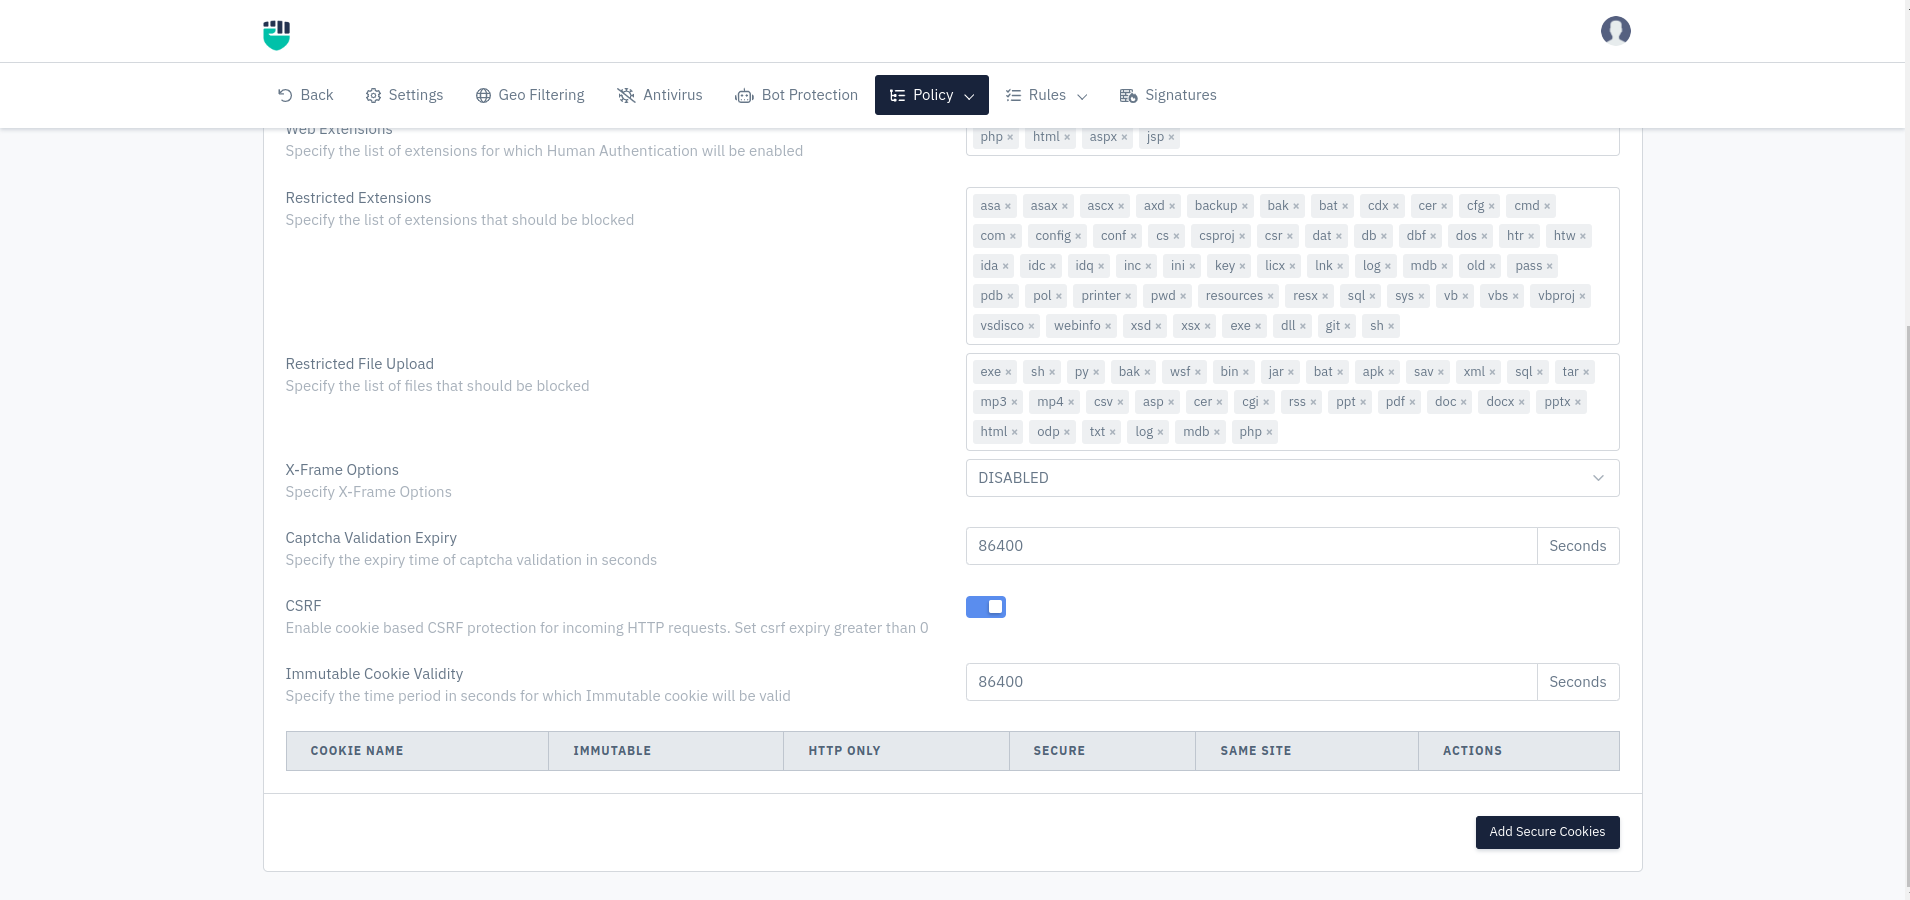Delete the xml tag via its x
Image resolution: width=1910 pixels, height=900 pixels.
coord(1492,372)
